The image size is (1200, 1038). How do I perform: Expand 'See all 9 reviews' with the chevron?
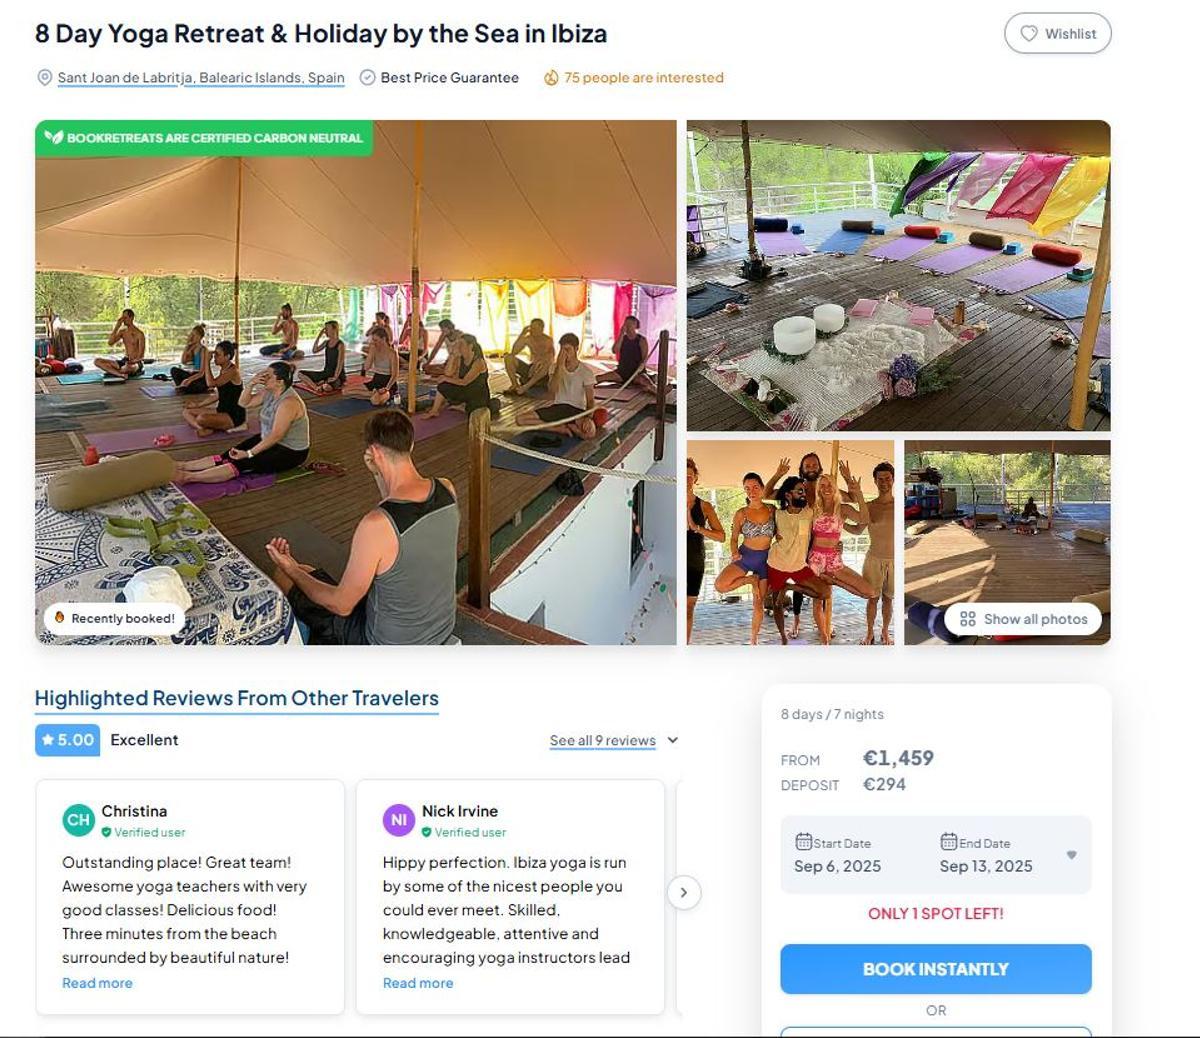[x=672, y=740]
